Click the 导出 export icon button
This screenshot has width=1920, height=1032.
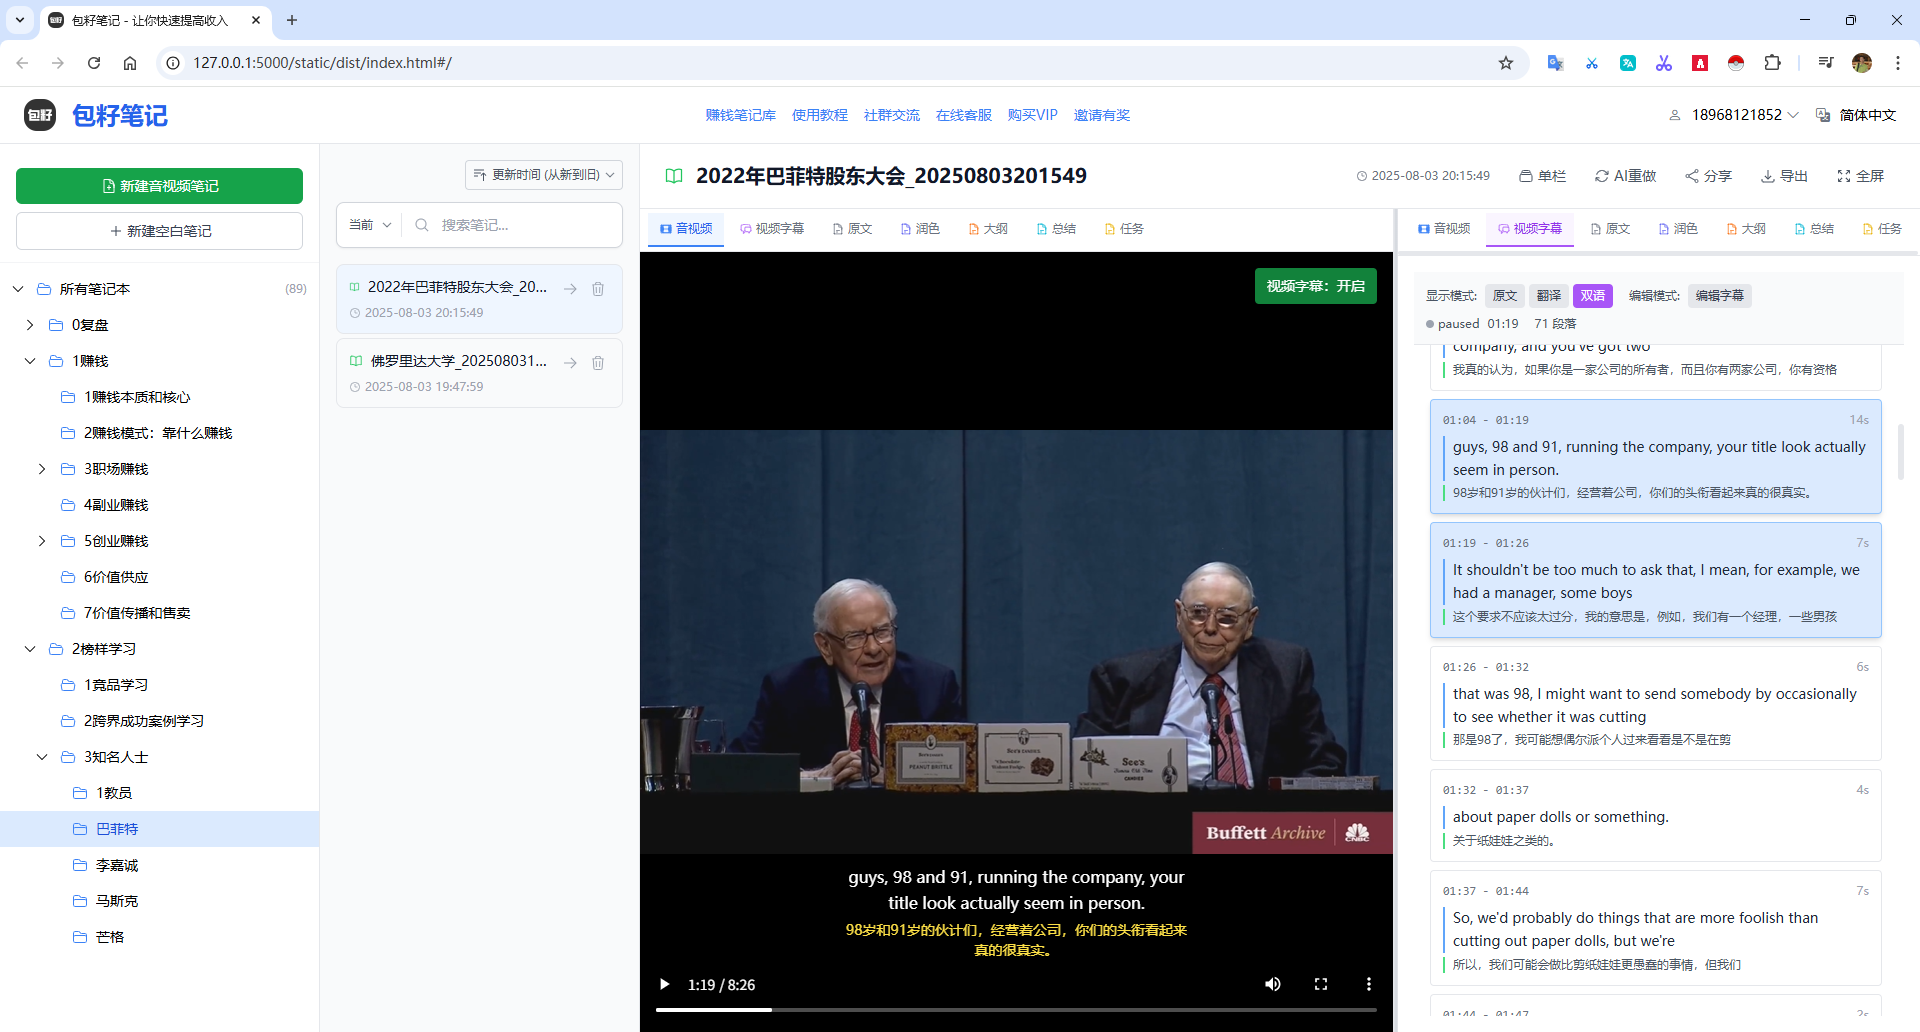click(x=1784, y=176)
